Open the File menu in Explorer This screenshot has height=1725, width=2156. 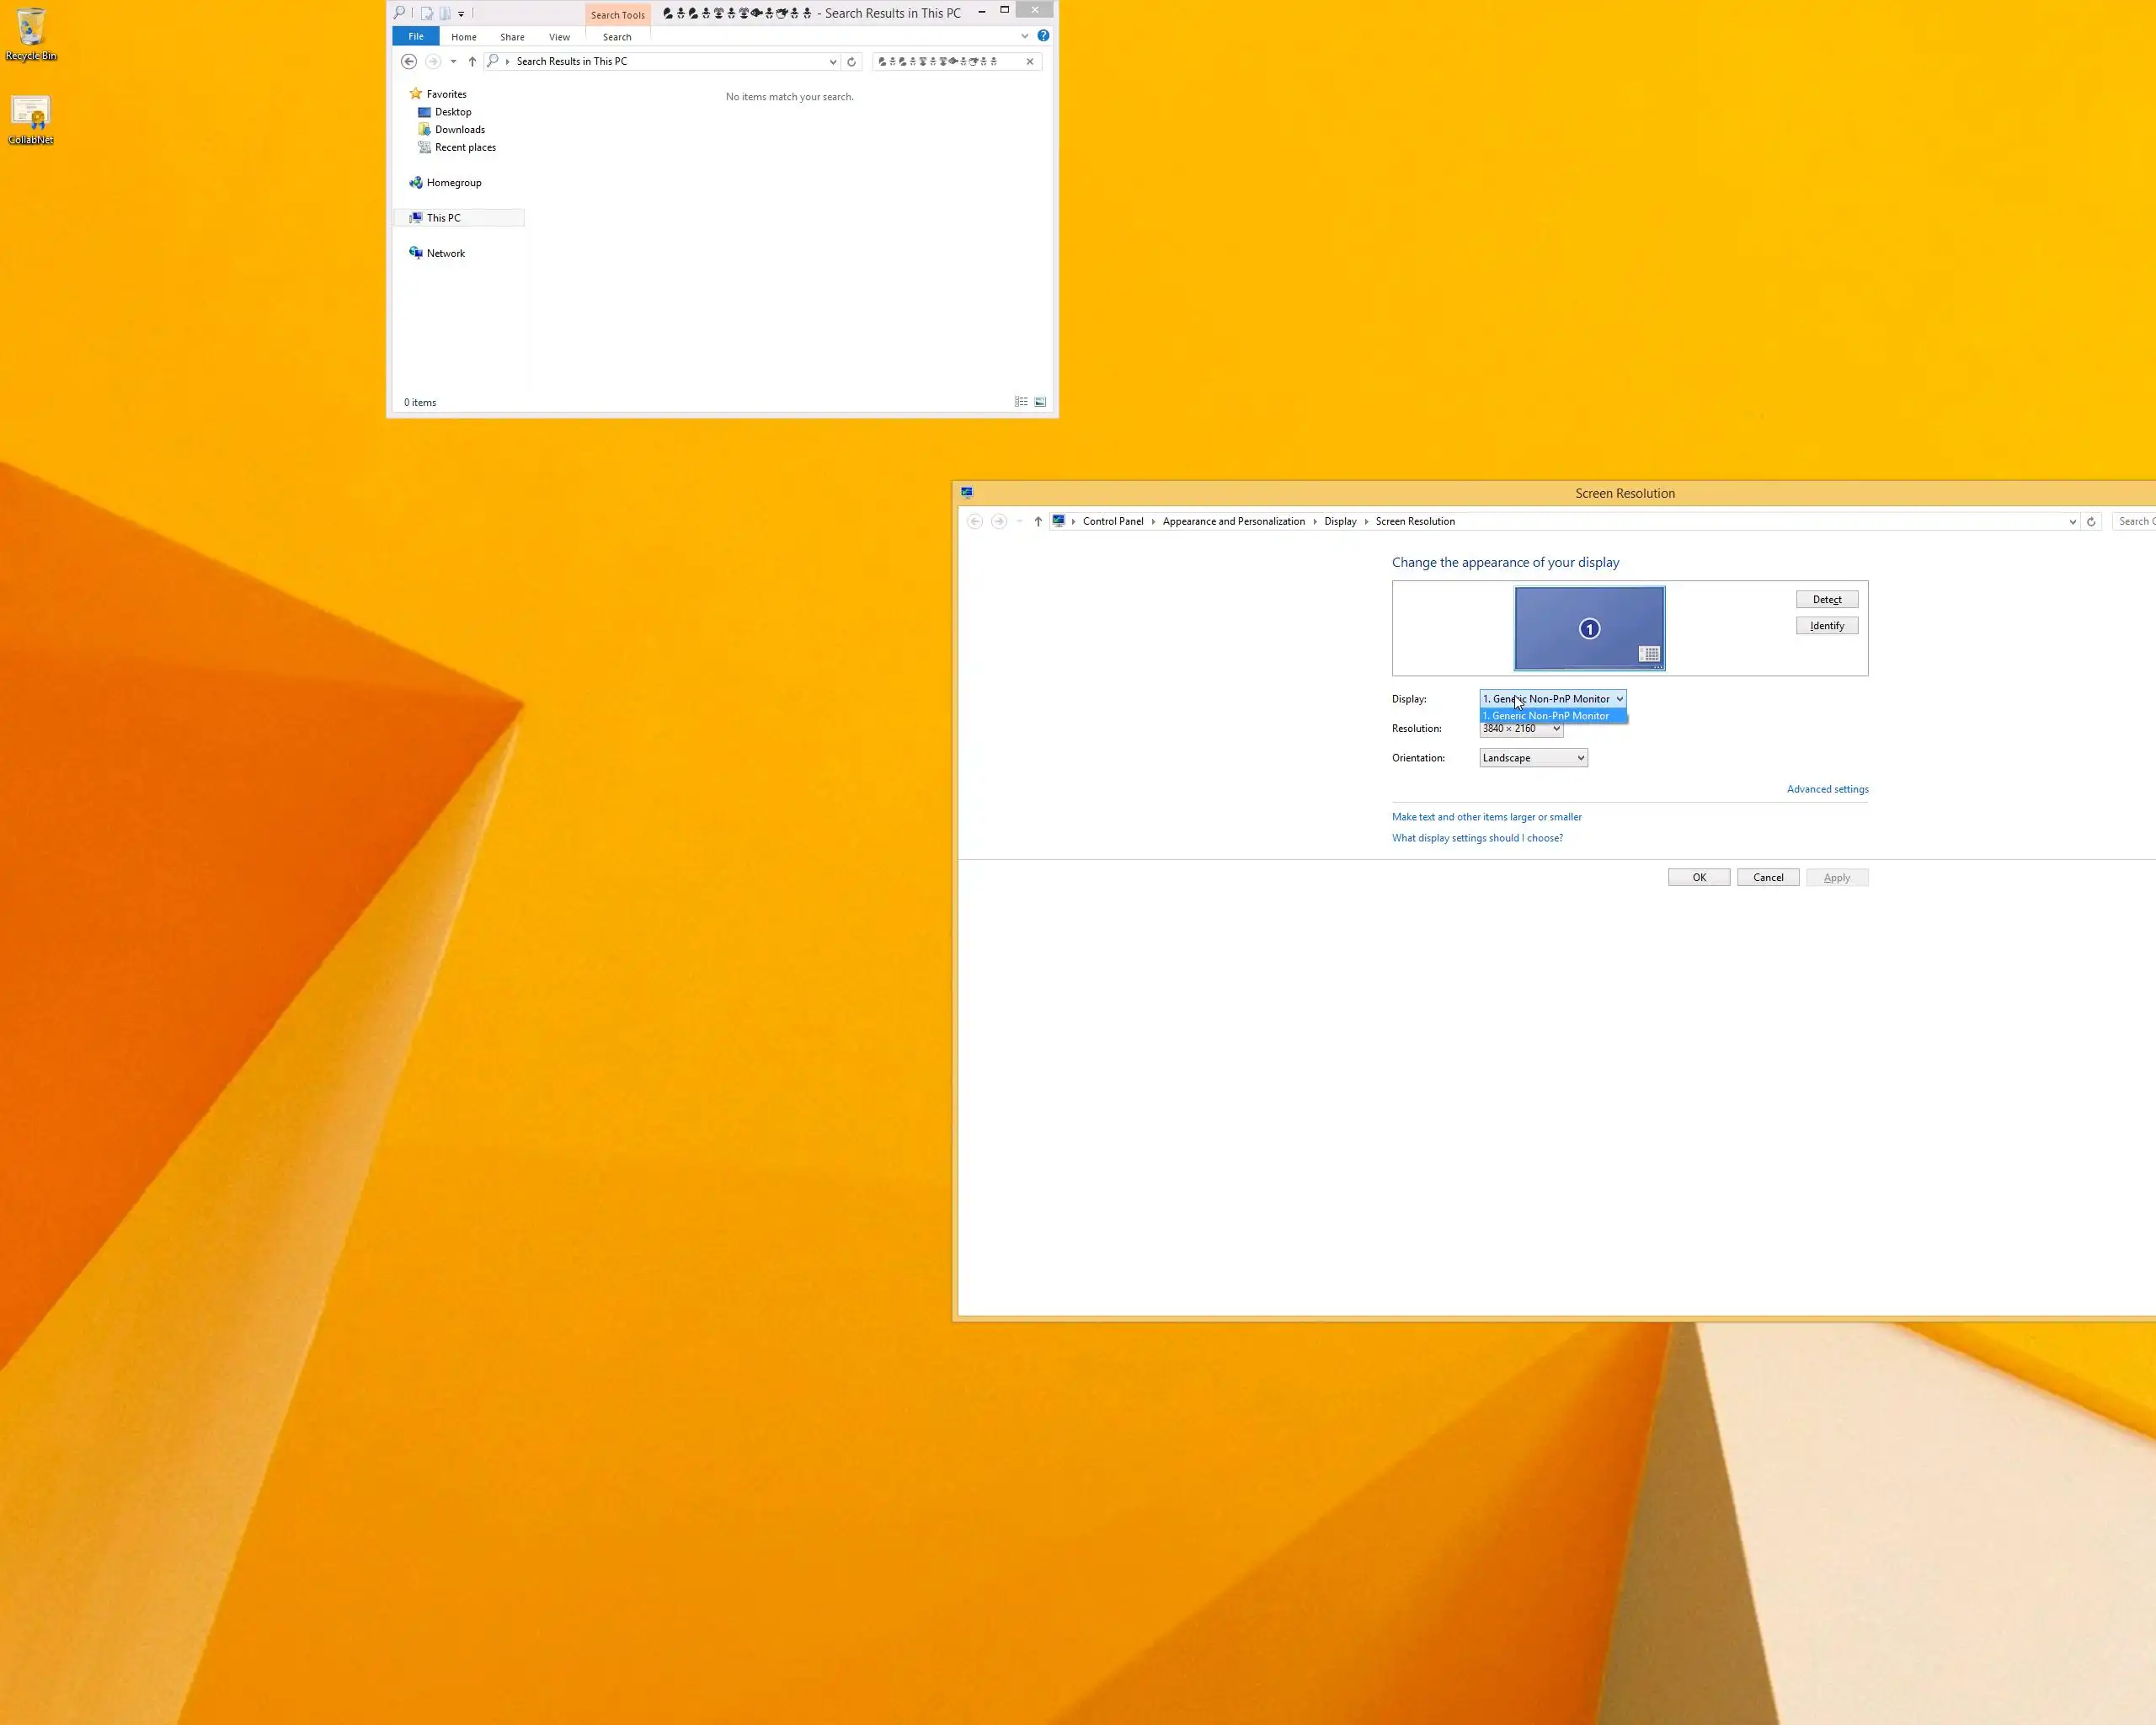pyautogui.click(x=415, y=37)
